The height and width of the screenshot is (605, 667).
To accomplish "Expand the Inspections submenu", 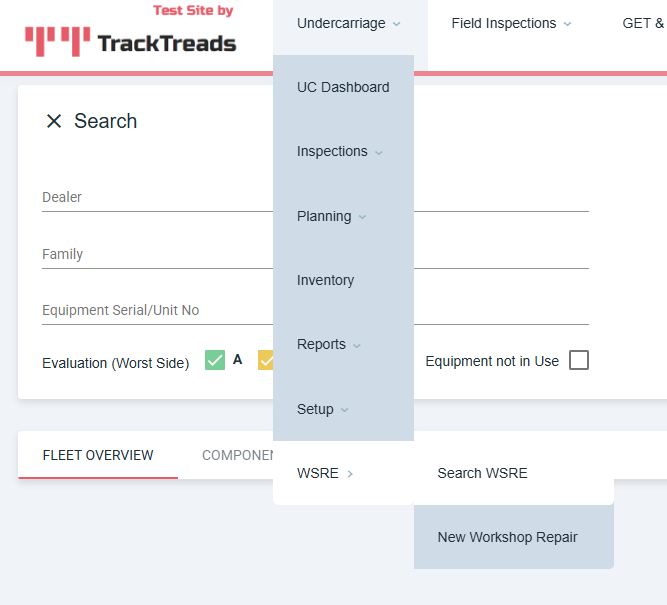I will point(340,151).
